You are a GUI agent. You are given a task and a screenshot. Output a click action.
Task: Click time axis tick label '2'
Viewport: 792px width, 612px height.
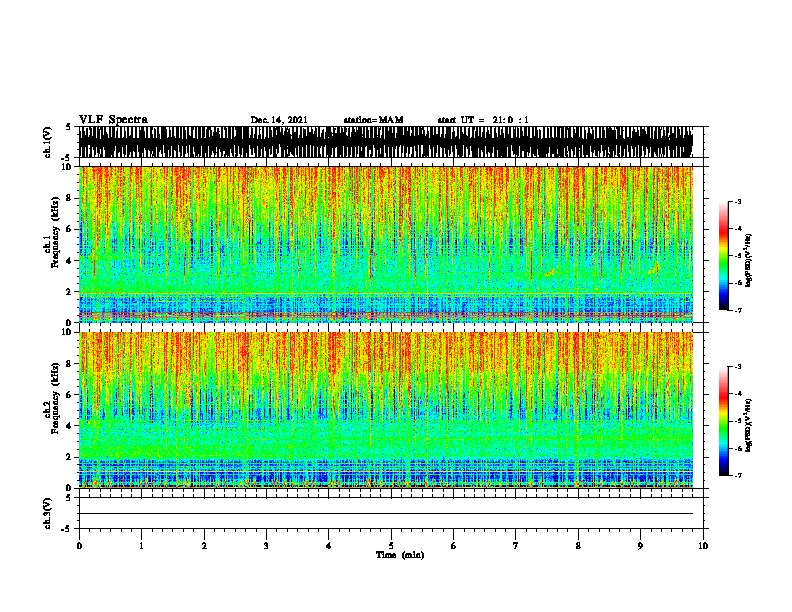click(204, 545)
